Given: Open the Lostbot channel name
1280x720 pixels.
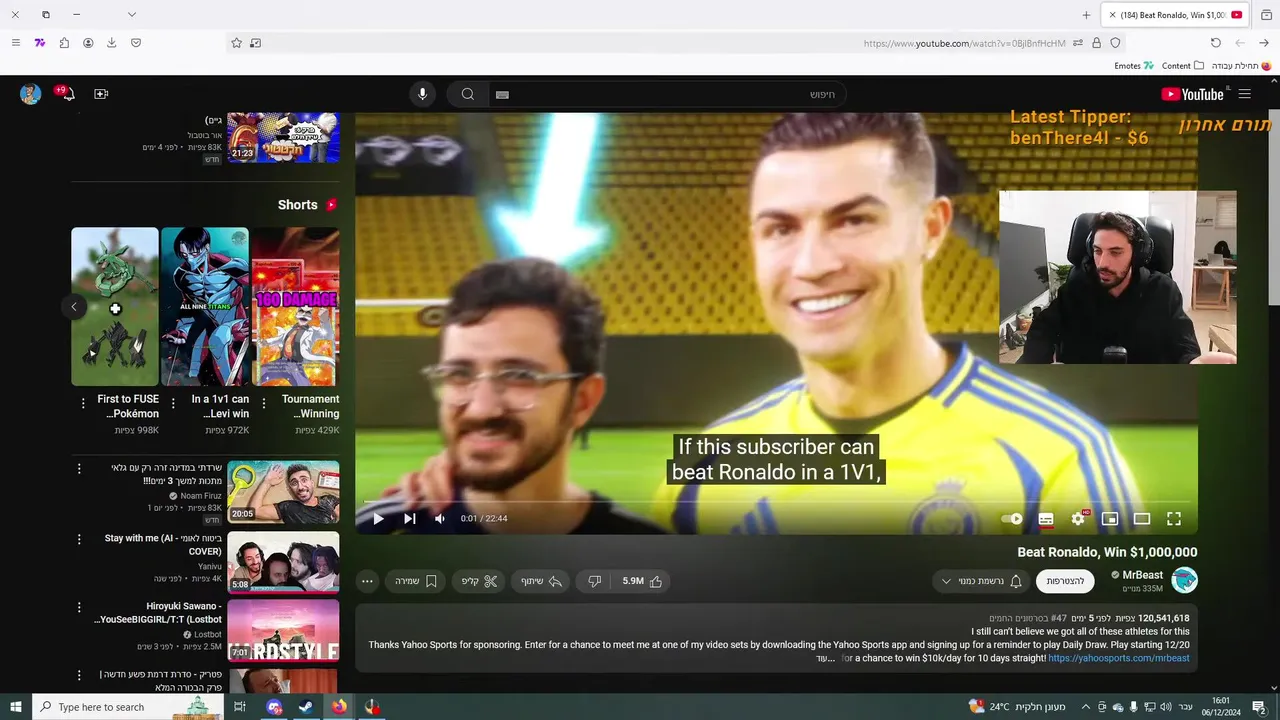Looking at the screenshot, I should (207, 635).
